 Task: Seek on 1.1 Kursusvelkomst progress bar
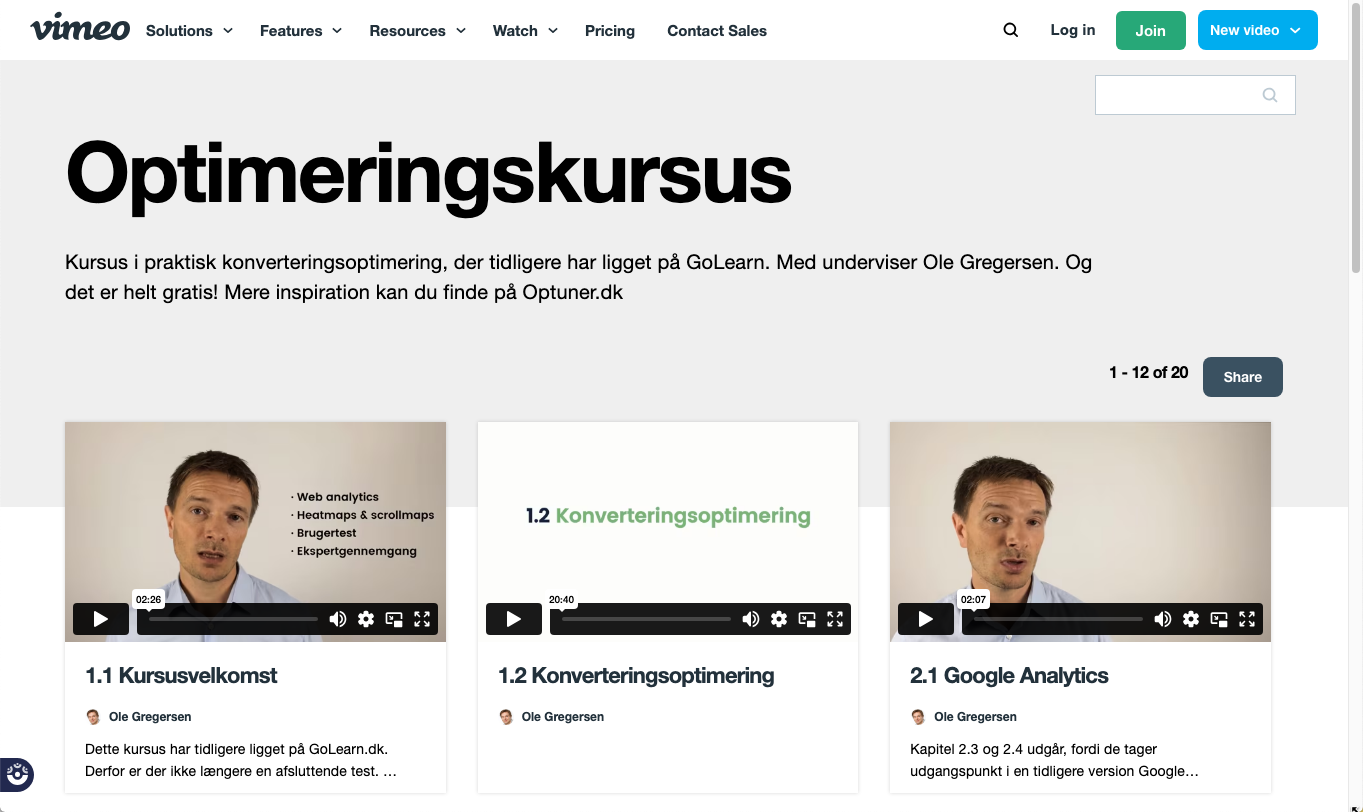click(x=233, y=619)
